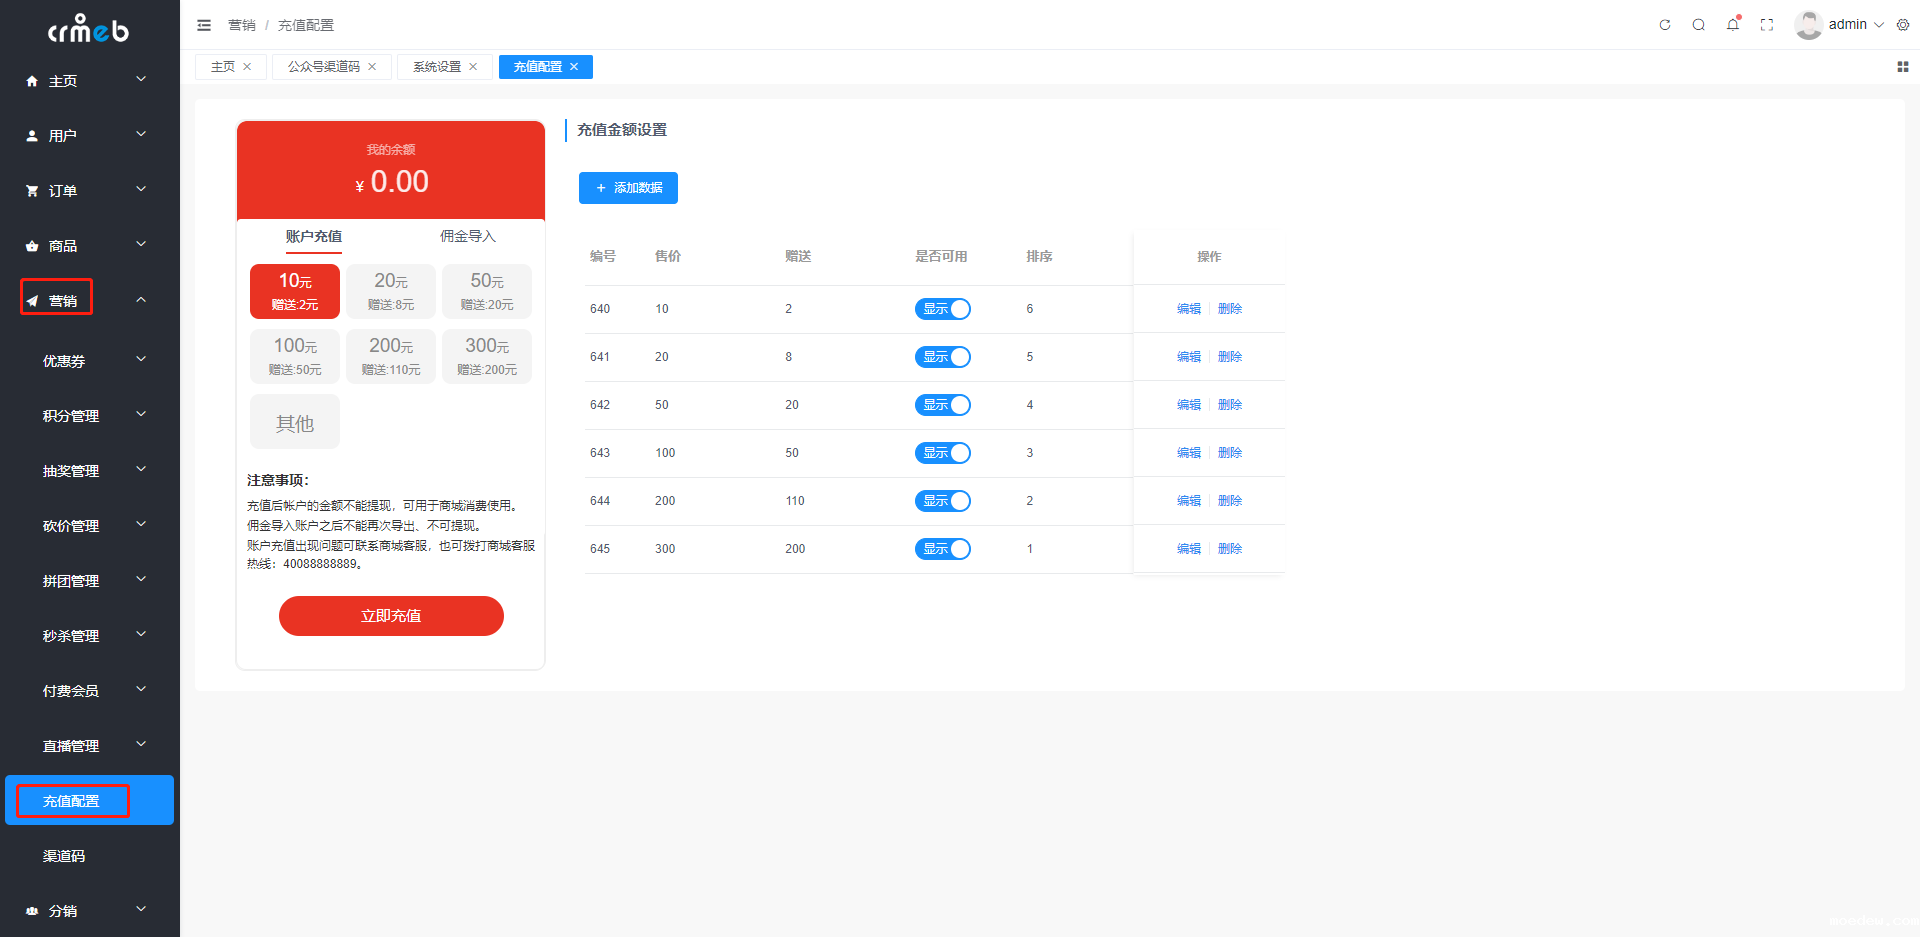Toggle availability switch for row 640
The image size is (1920, 937).
tap(942, 309)
